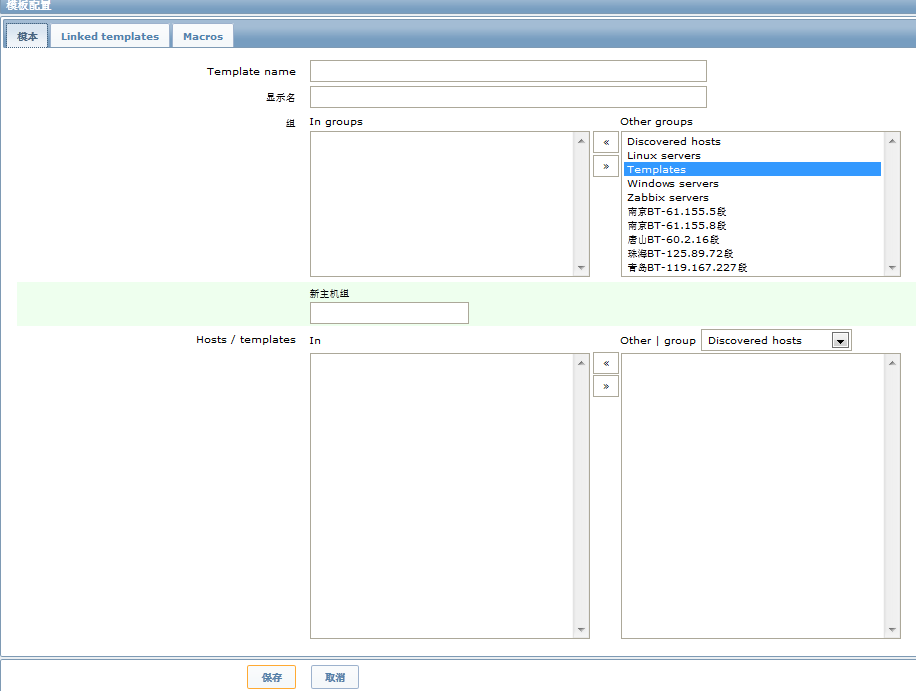Click In groups list scroll-down arrow
This screenshot has height=691, width=916.
pyautogui.click(x=581, y=268)
